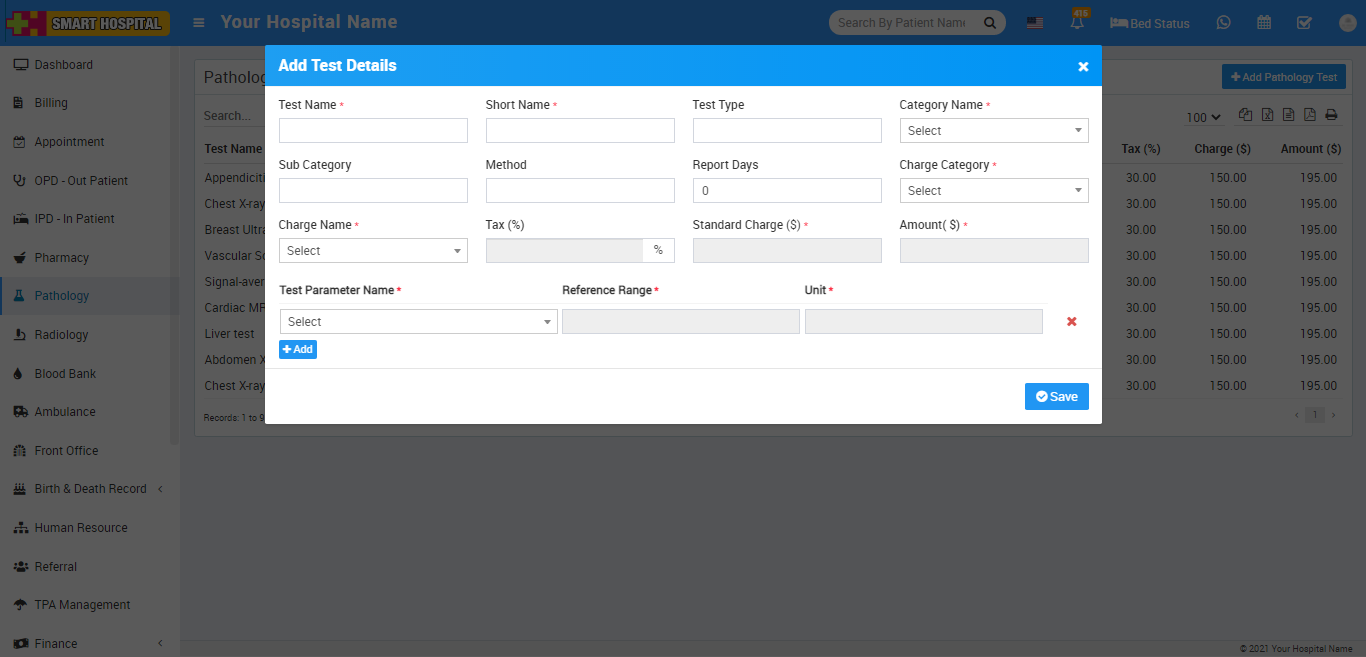Choose a Test Parameter Name from dropdown
The height and width of the screenshot is (657, 1366).
pyautogui.click(x=418, y=322)
